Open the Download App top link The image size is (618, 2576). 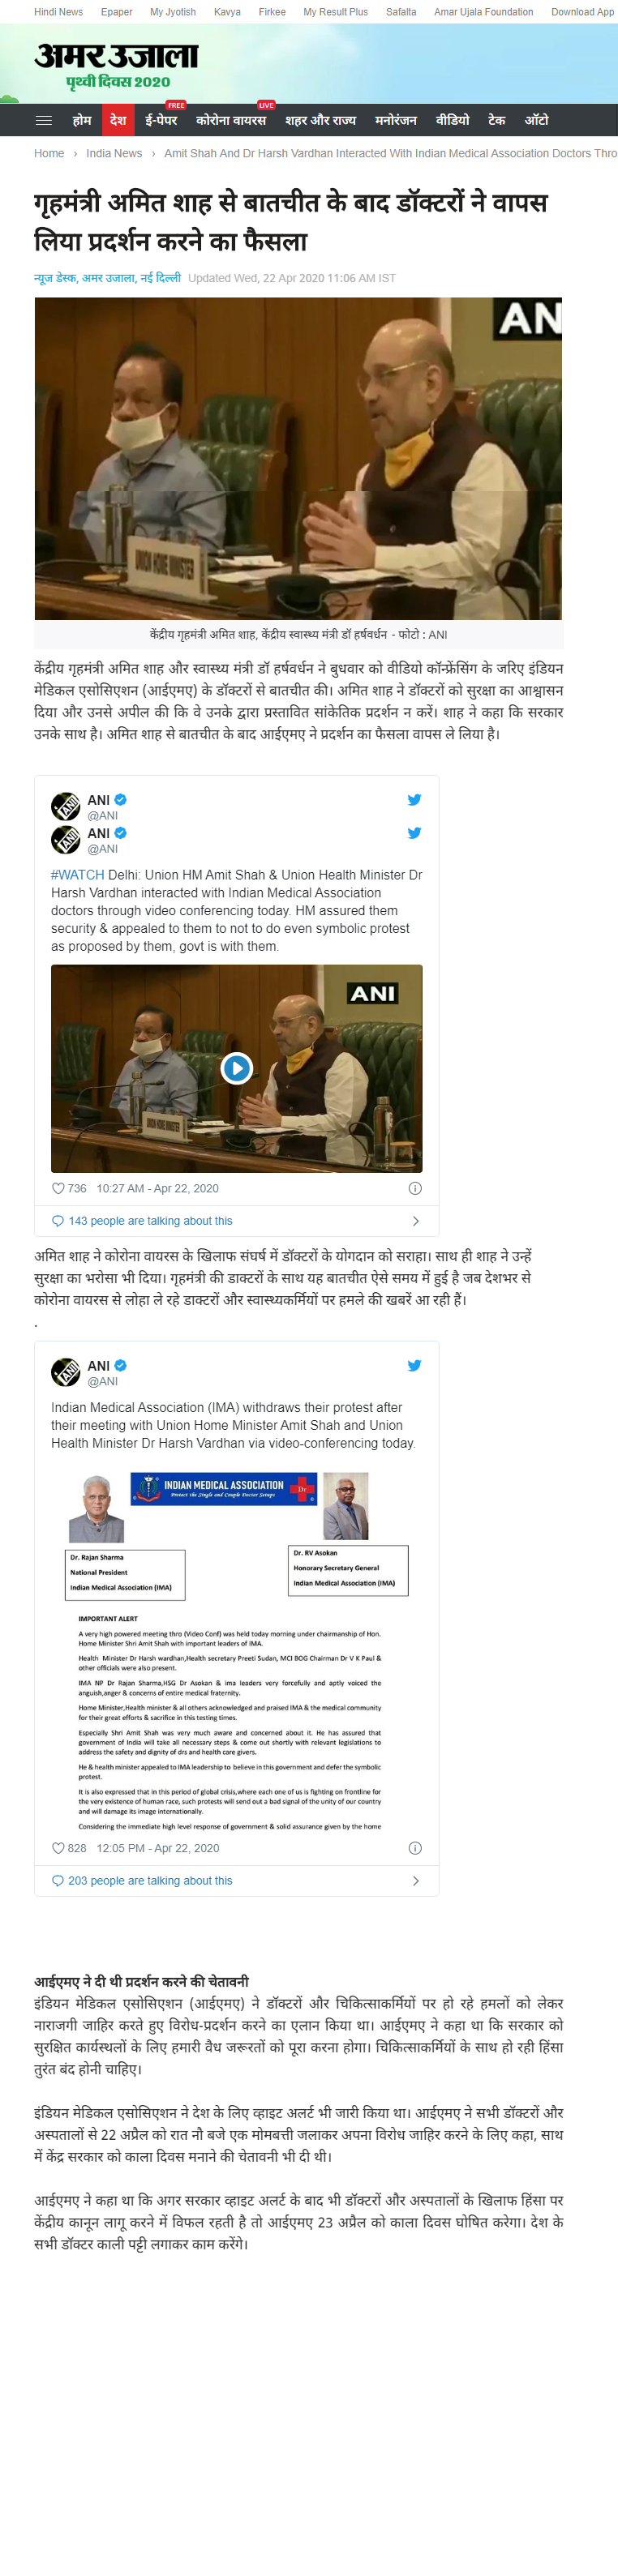[x=582, y=12]
